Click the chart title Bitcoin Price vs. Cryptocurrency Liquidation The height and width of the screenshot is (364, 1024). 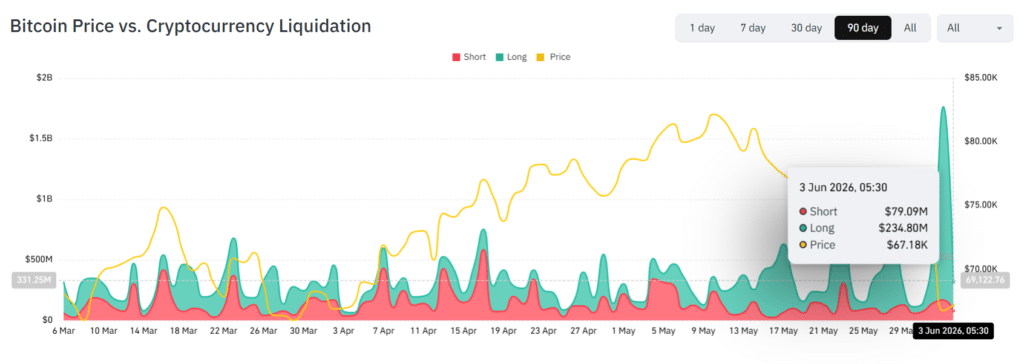pos(190,26)
